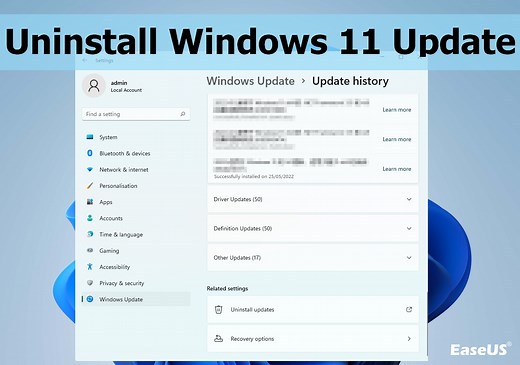Select Accessibility label in sidebar
Screen dimensions: 520x365
(115, 267)
